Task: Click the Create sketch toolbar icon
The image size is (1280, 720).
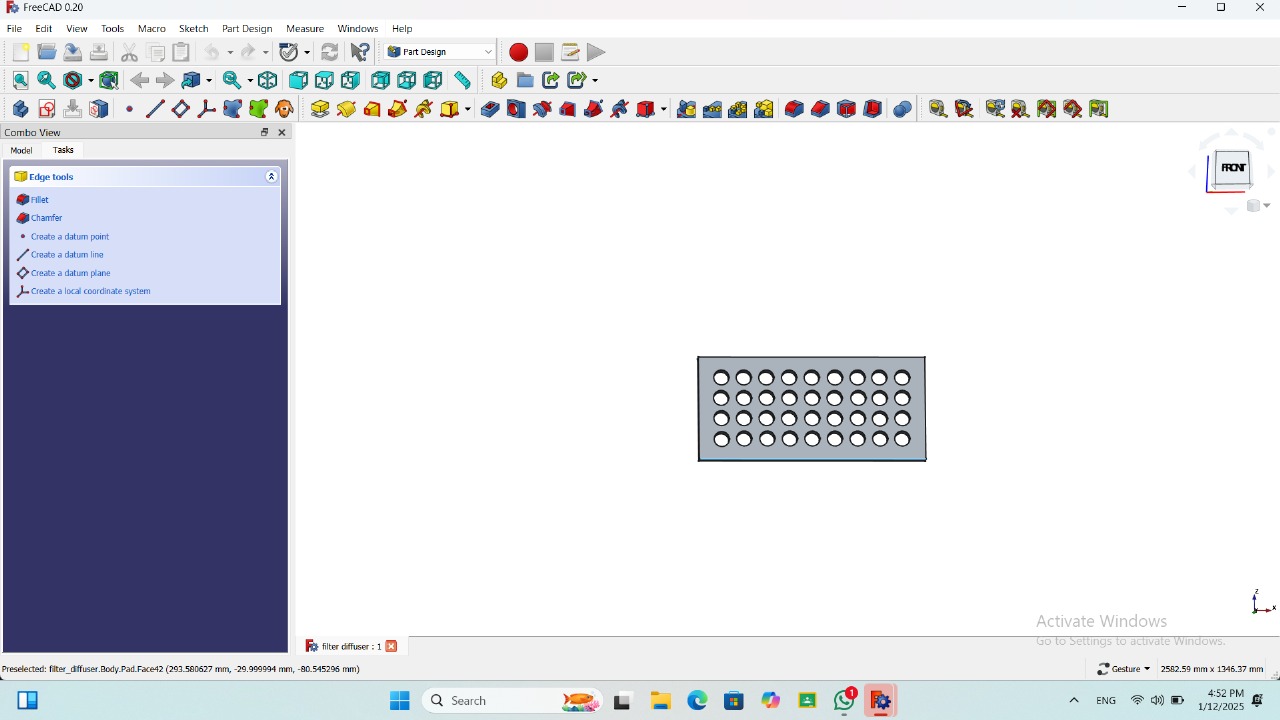Action: (x=46, y=109)
